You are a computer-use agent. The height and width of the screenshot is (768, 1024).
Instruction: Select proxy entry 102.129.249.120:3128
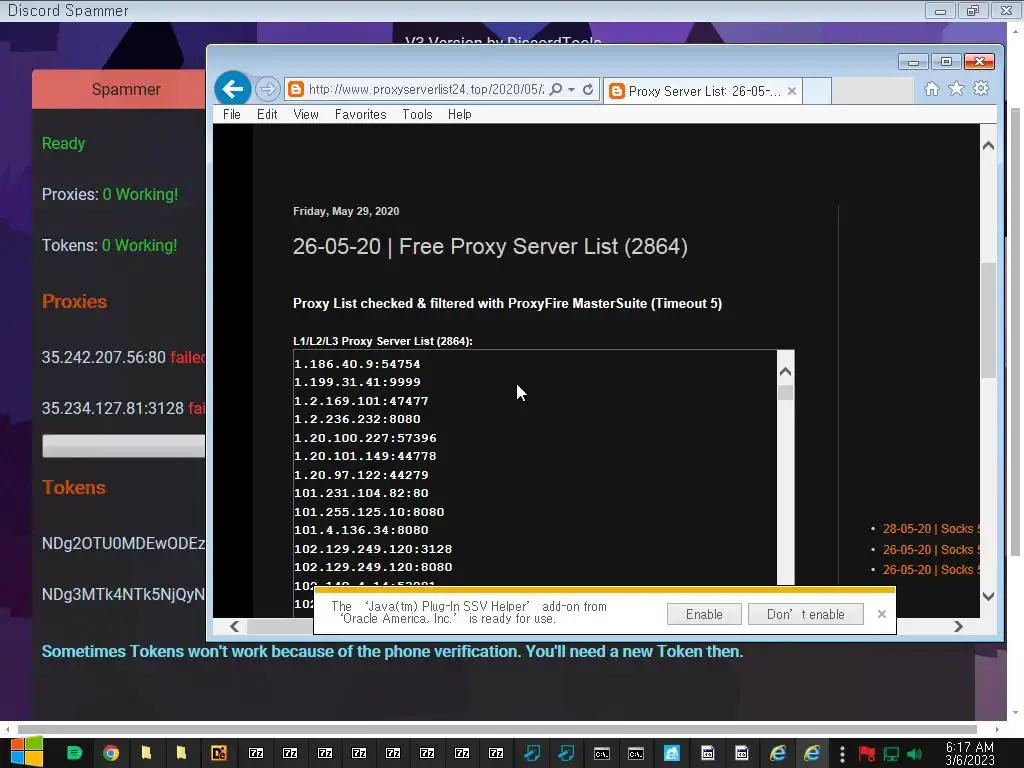(x=373, y=549)
